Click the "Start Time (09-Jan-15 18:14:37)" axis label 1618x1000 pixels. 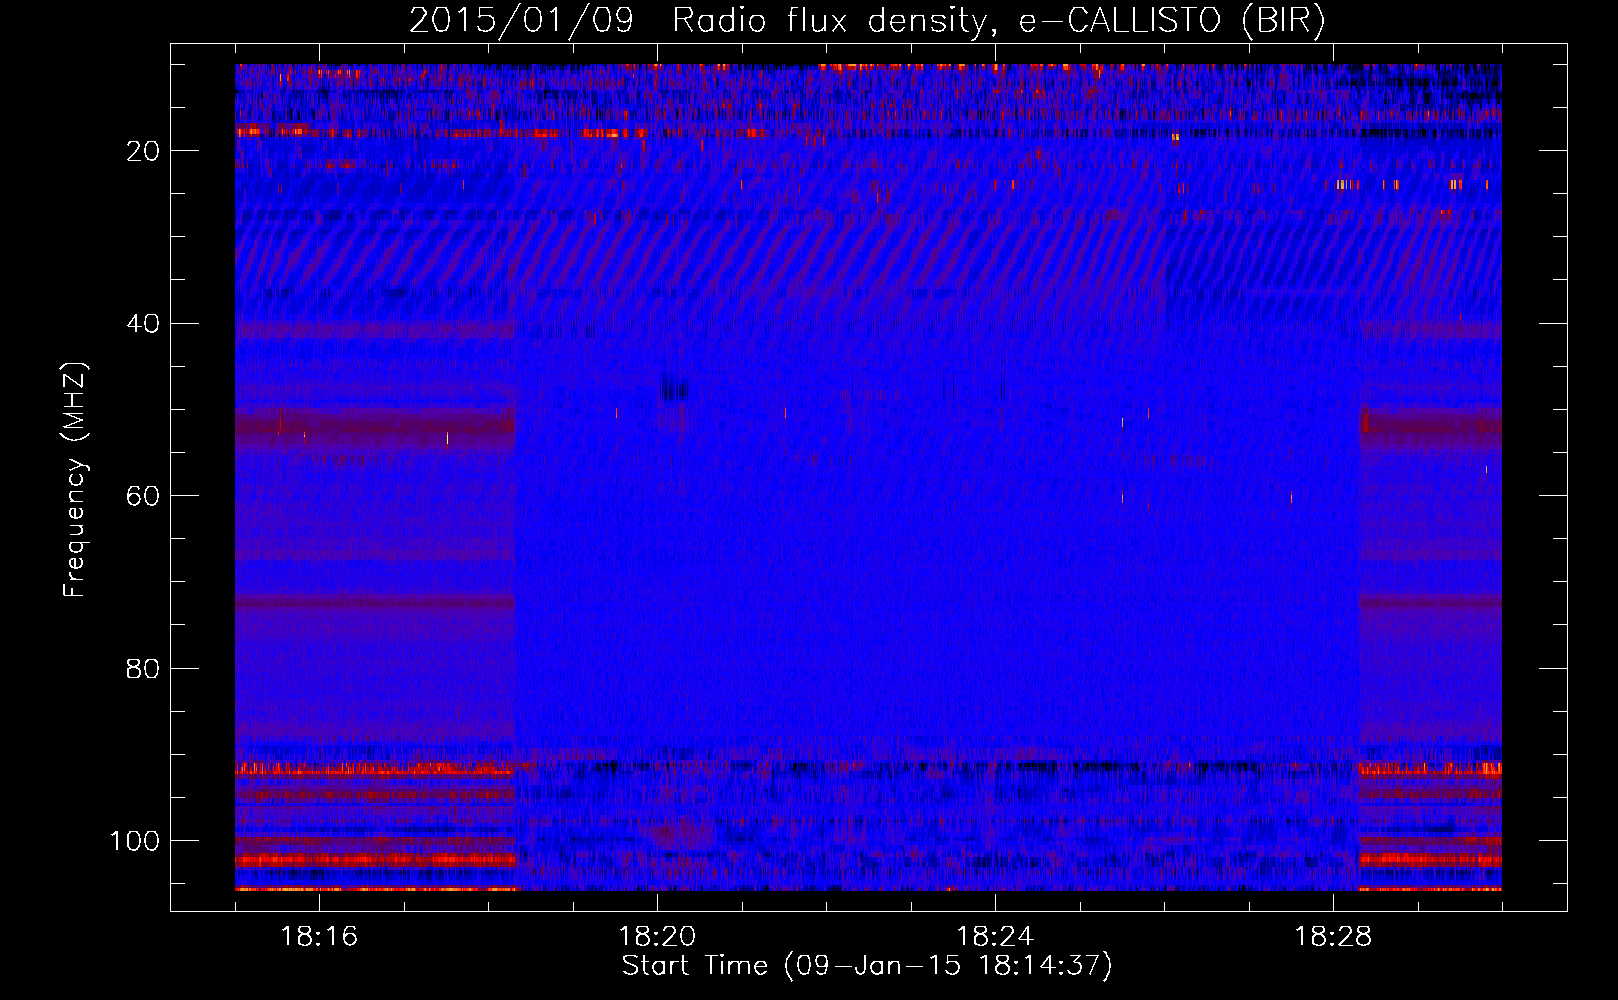point(867,965)
